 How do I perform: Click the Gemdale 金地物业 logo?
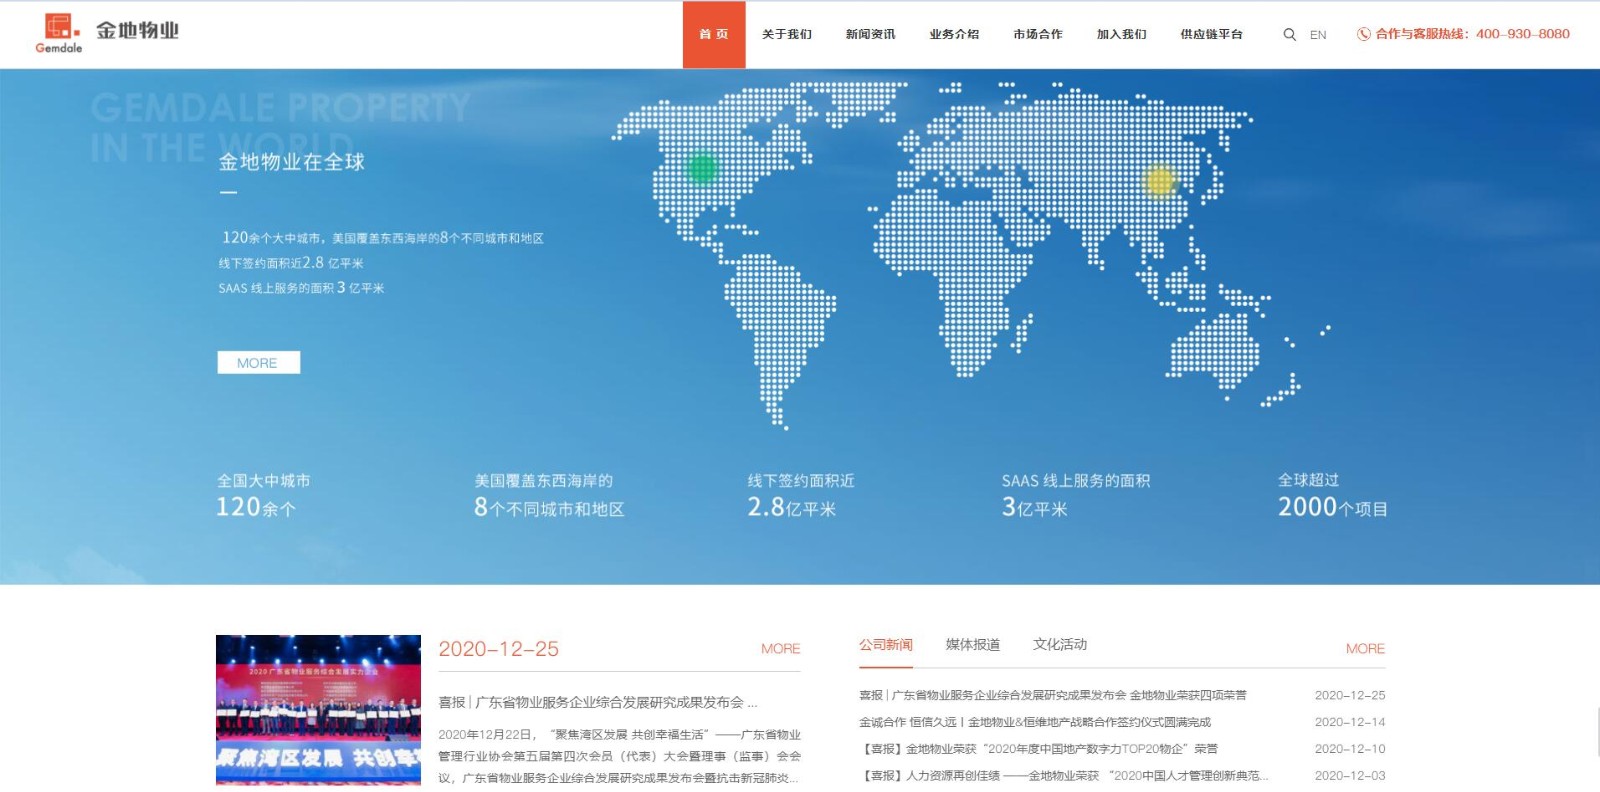coord(107,33)
